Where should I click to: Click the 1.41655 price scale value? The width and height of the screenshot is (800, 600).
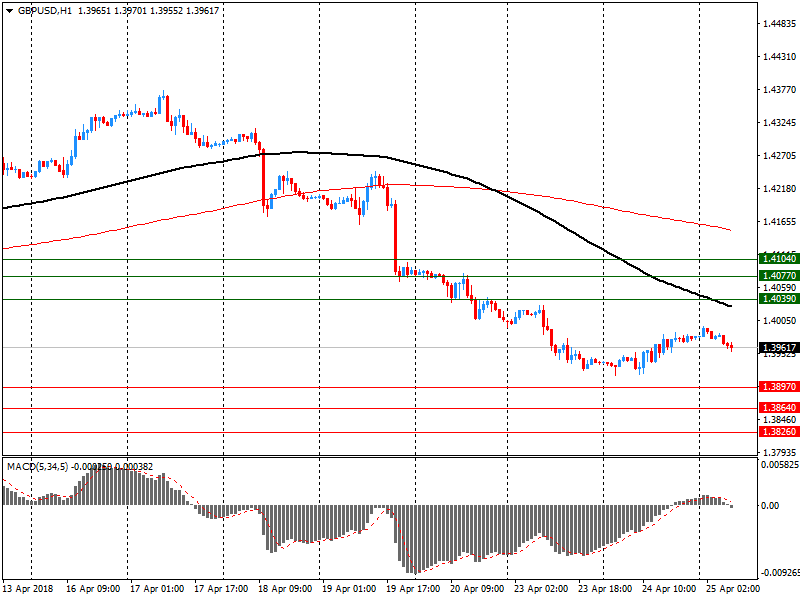coord(779,222)
